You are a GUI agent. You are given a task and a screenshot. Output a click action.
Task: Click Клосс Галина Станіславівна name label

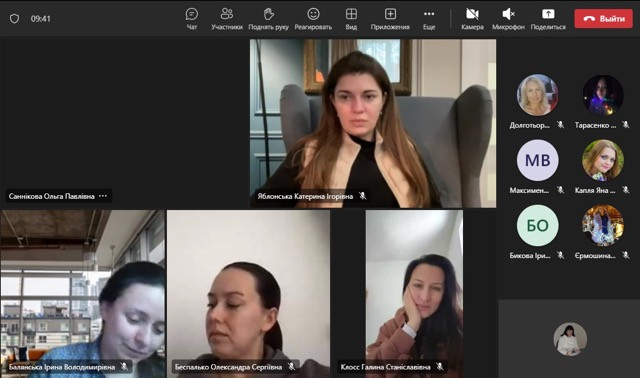pos(385,367)
